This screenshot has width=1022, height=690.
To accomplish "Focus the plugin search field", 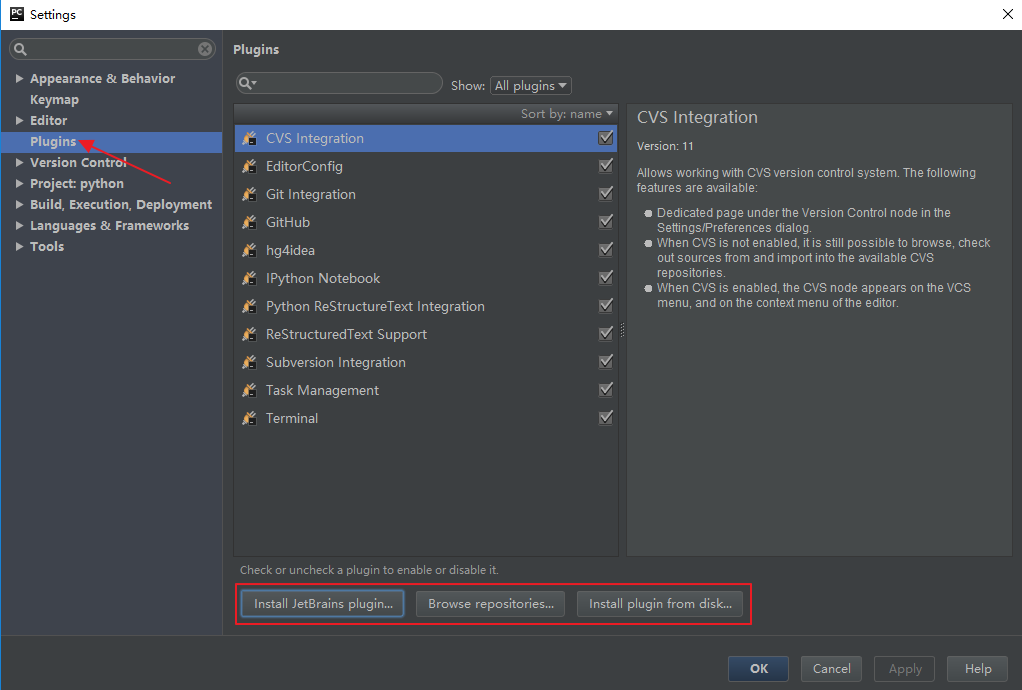I will point(339,83).
